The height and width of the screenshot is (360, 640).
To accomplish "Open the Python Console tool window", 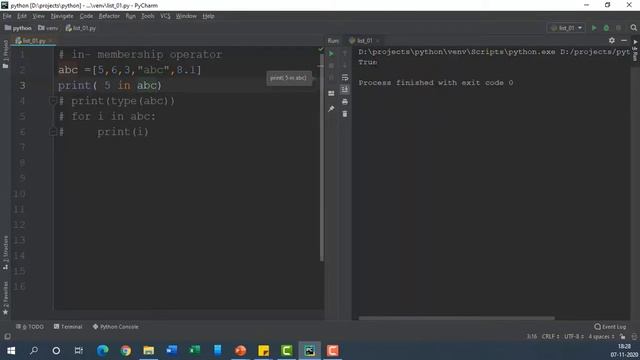I will click(116, 327).
